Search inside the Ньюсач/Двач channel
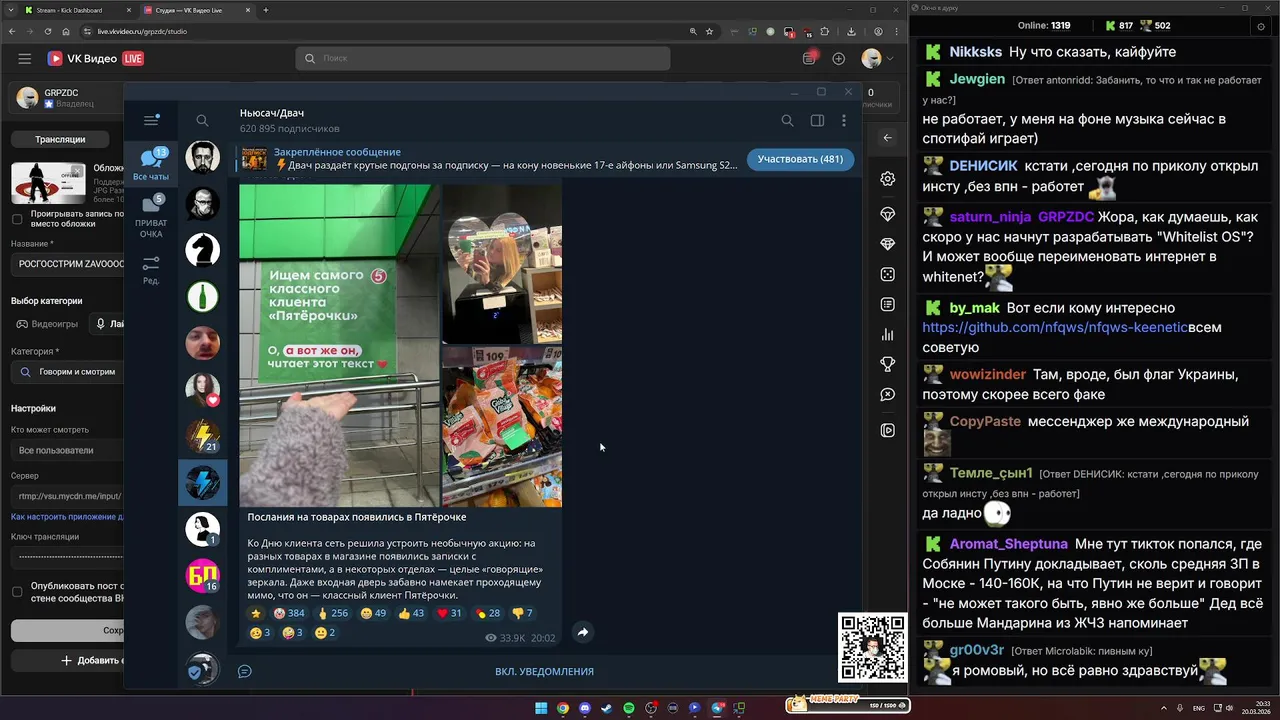Image resolution: width=1280 pixels, height=720 pixels. [x=787, y=120]
